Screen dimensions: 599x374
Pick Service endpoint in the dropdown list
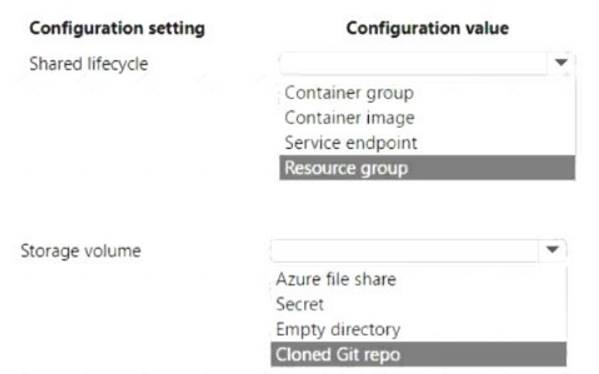tap(427, 143)
